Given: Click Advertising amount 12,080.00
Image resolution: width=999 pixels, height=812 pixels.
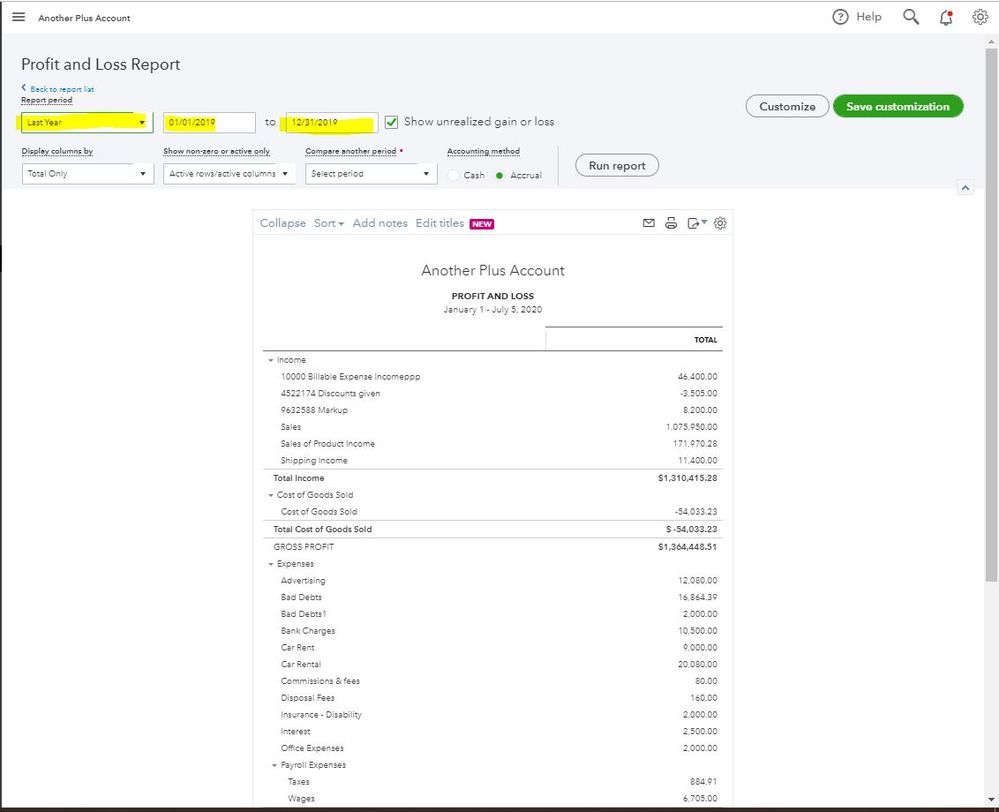Looking at the screenshot, I should coord(698,581).
